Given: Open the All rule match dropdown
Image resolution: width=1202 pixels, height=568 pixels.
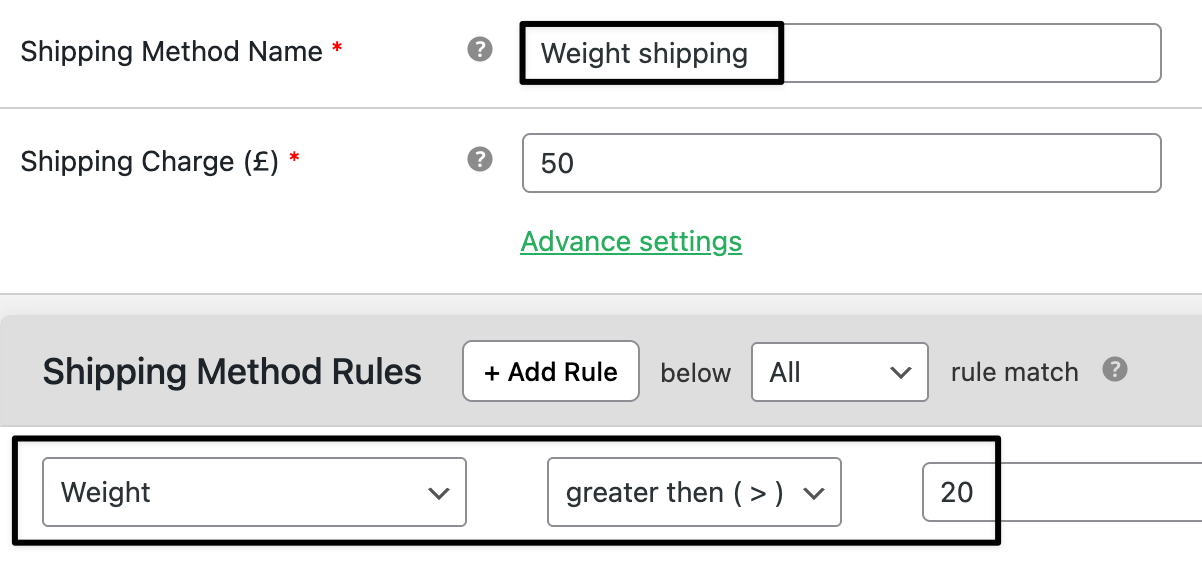Looking at the screenshot, I should point(840,373).
